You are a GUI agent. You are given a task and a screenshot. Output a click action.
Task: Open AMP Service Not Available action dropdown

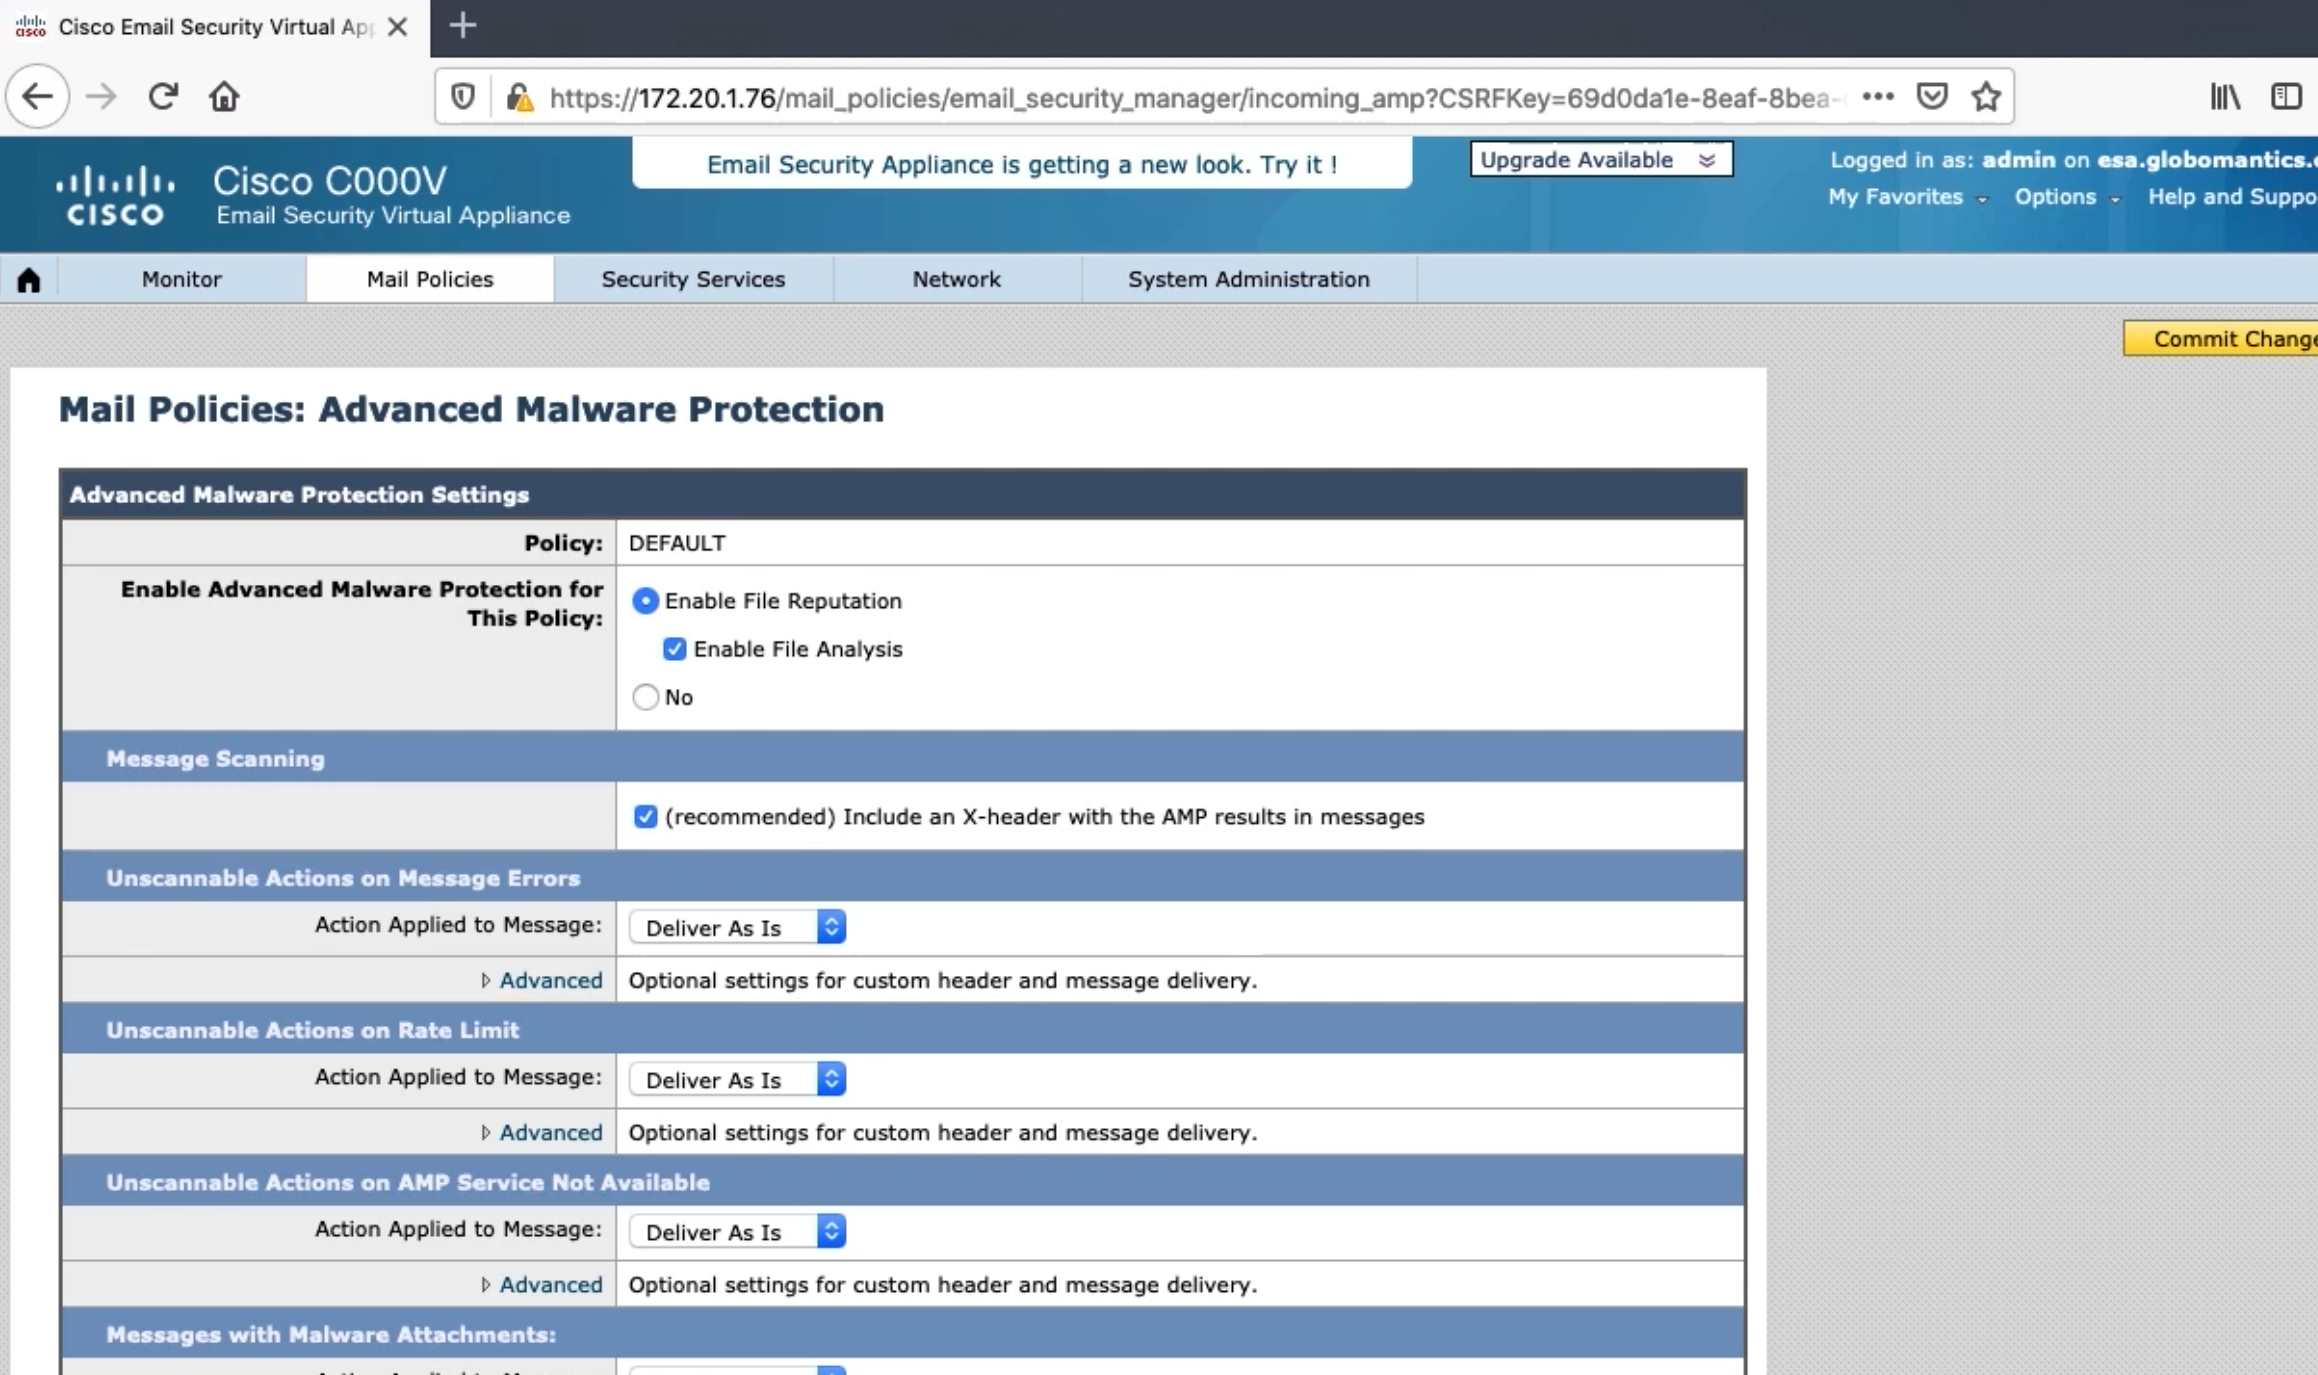click(737, 1231)
